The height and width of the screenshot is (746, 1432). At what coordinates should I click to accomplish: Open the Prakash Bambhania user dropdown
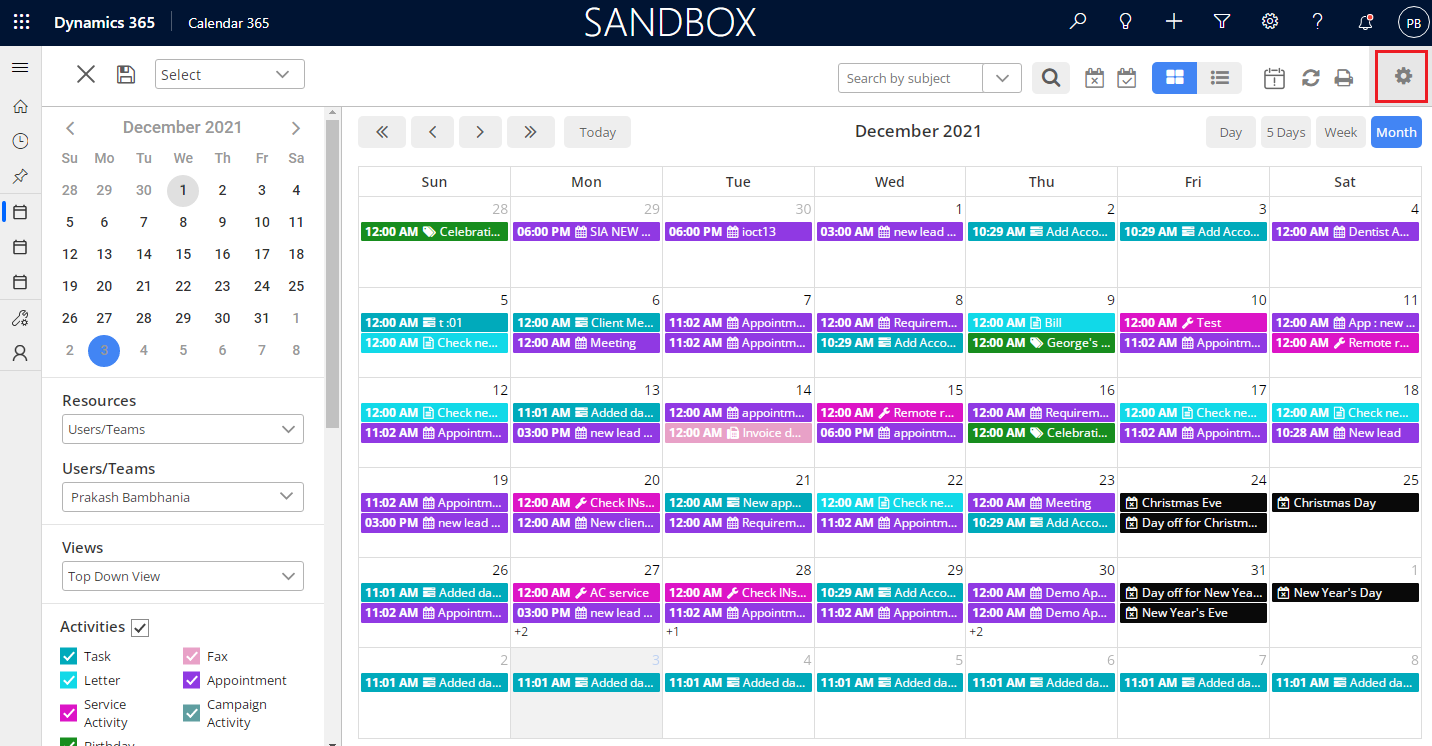click(183, 497)
